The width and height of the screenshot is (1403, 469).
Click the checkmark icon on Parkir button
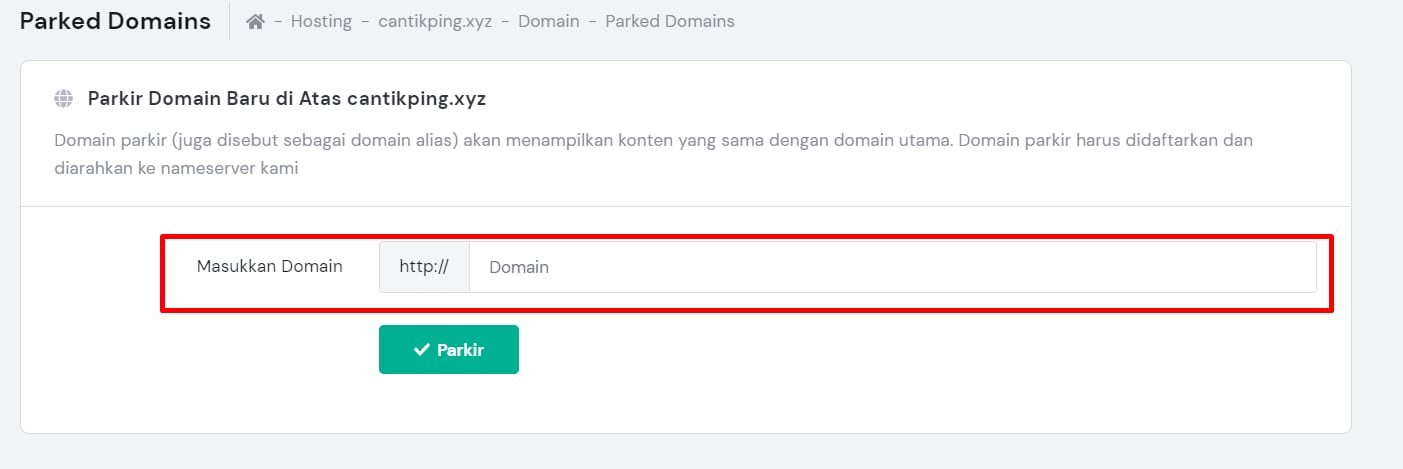[421, 350]
